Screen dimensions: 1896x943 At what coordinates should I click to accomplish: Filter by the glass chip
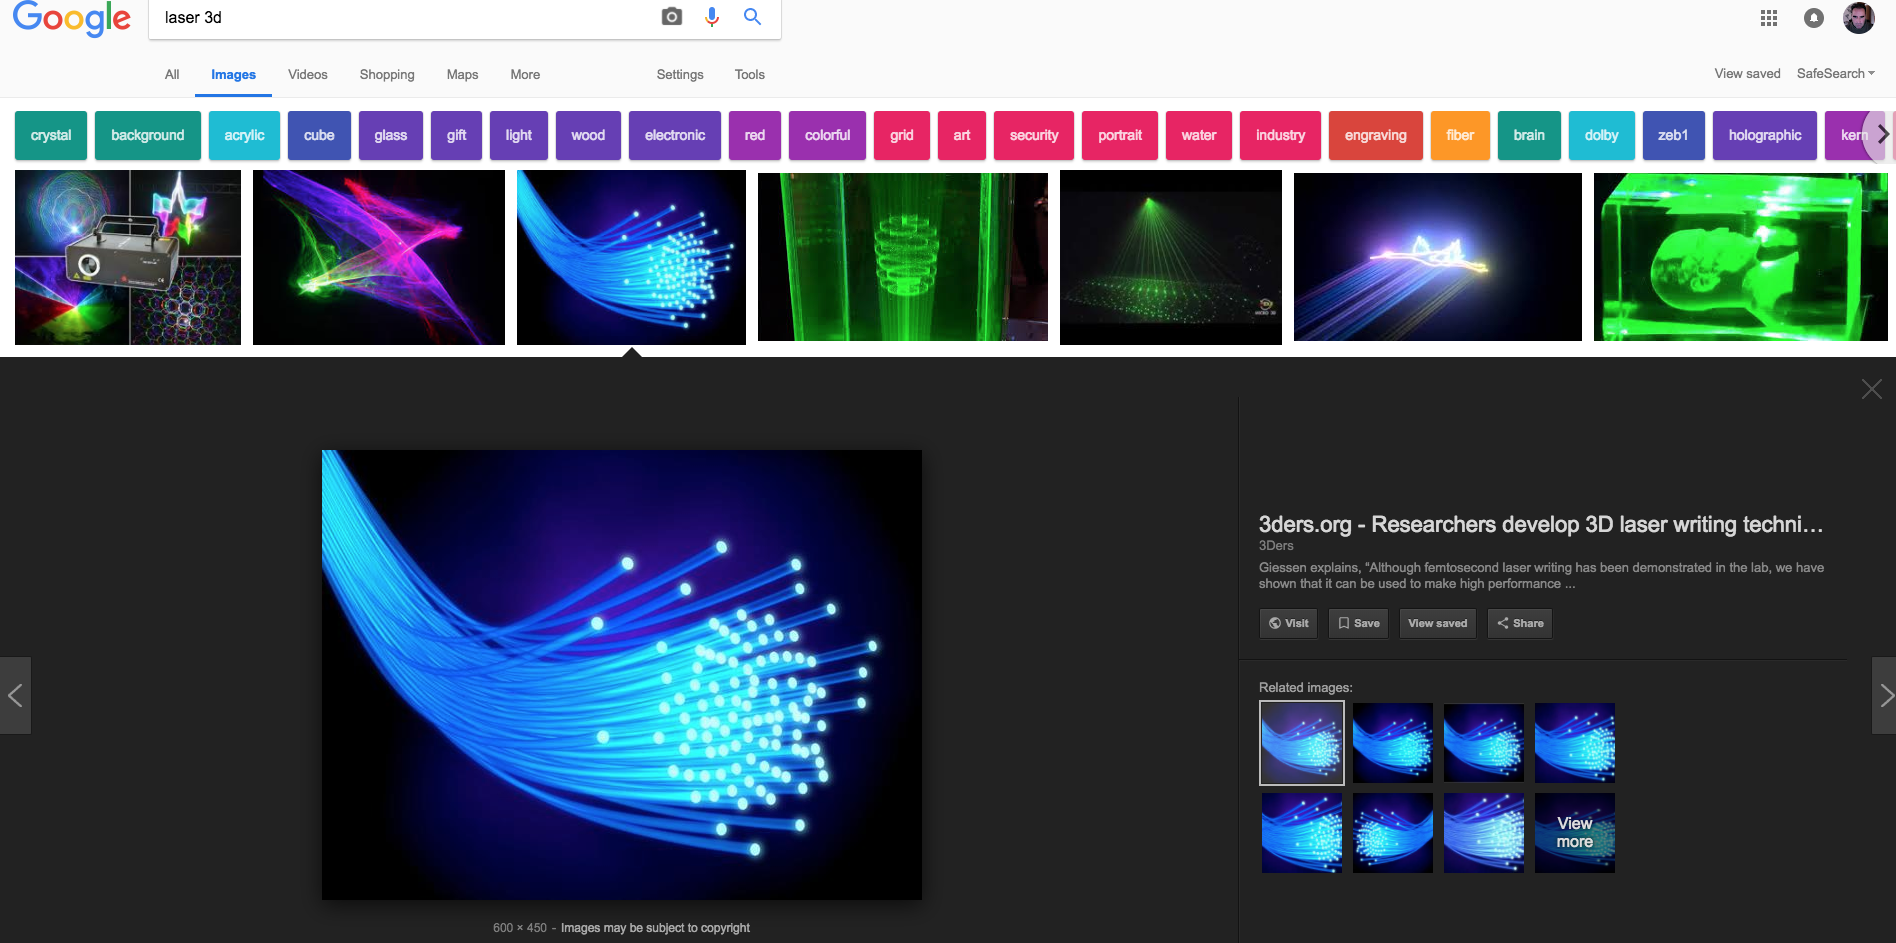click(x=391, y=135)
